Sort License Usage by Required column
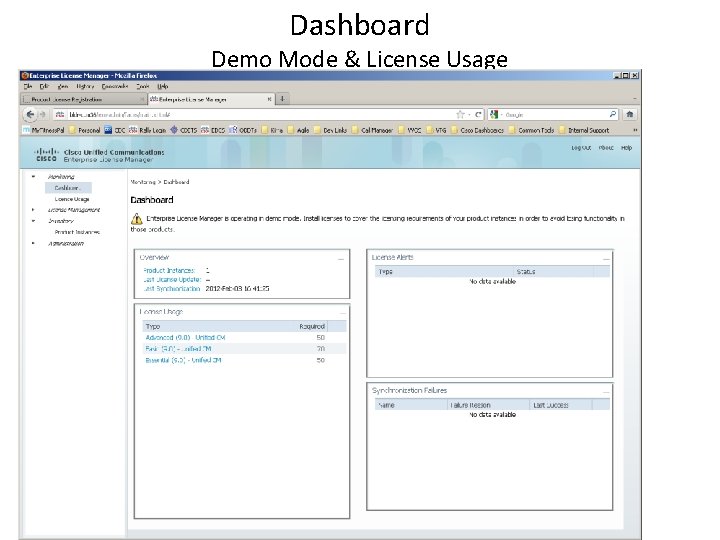Screen dimensions: 720x540 pyautogui.click(x=312, y=326)
